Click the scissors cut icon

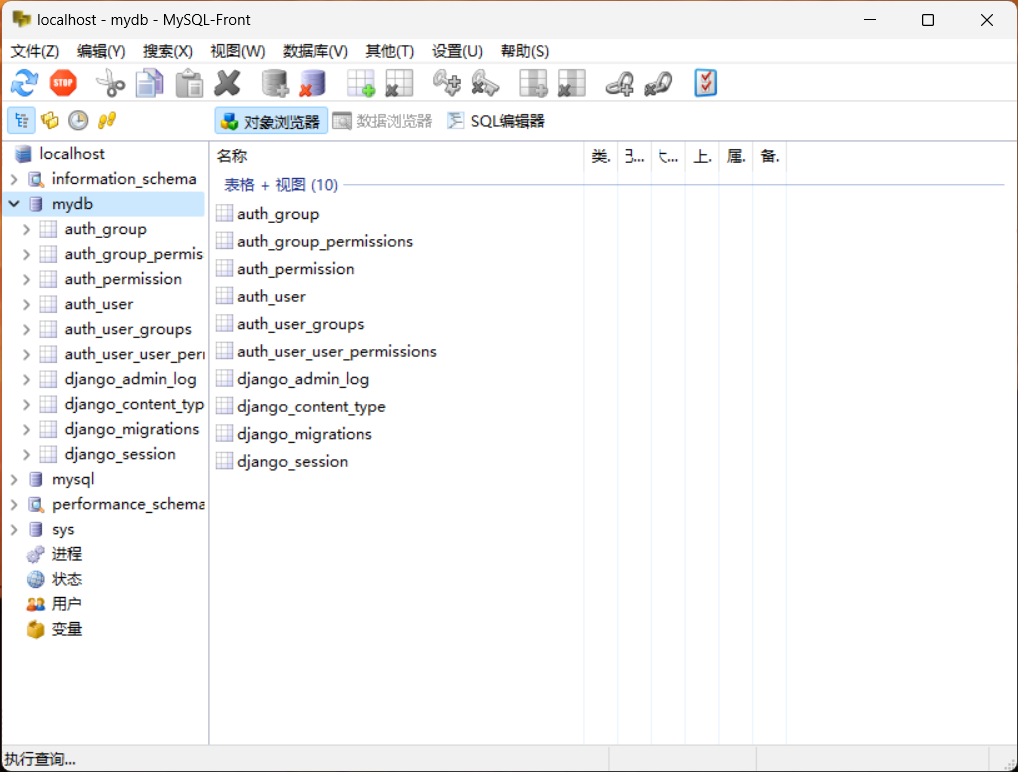tap(110, 83)
